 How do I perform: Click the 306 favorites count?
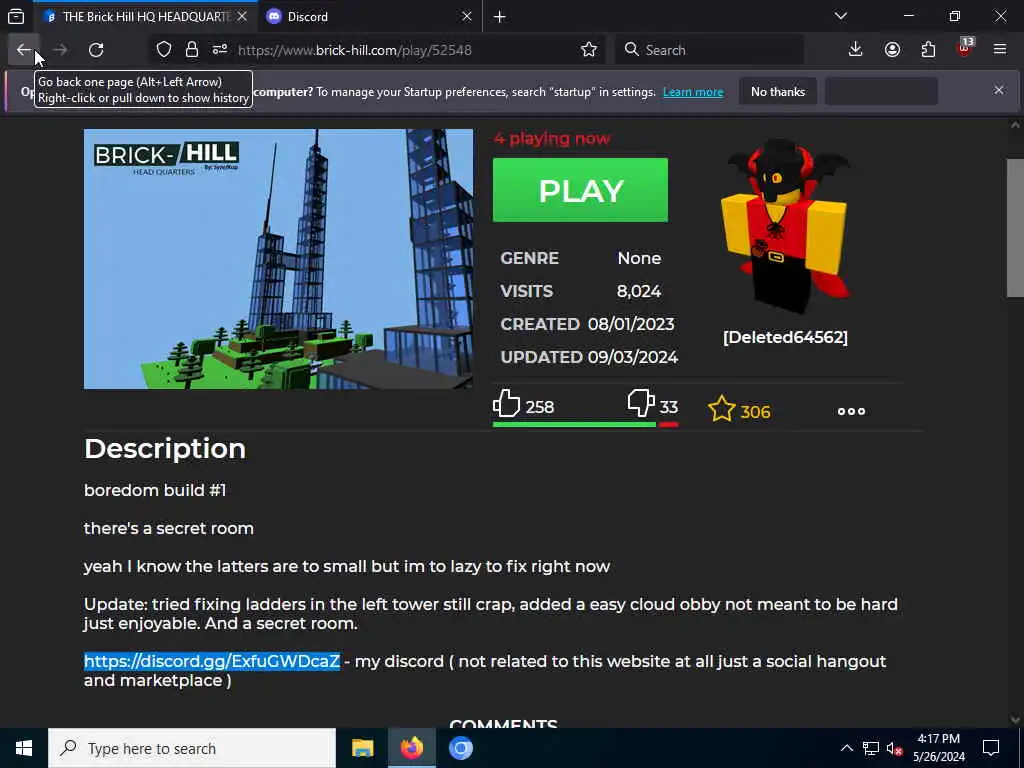pyautogui.click(x=756, y=412)
